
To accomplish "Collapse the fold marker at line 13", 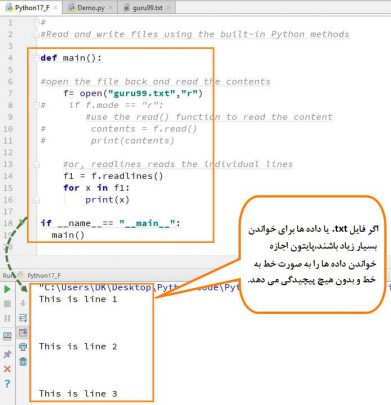I will [36, 164].
